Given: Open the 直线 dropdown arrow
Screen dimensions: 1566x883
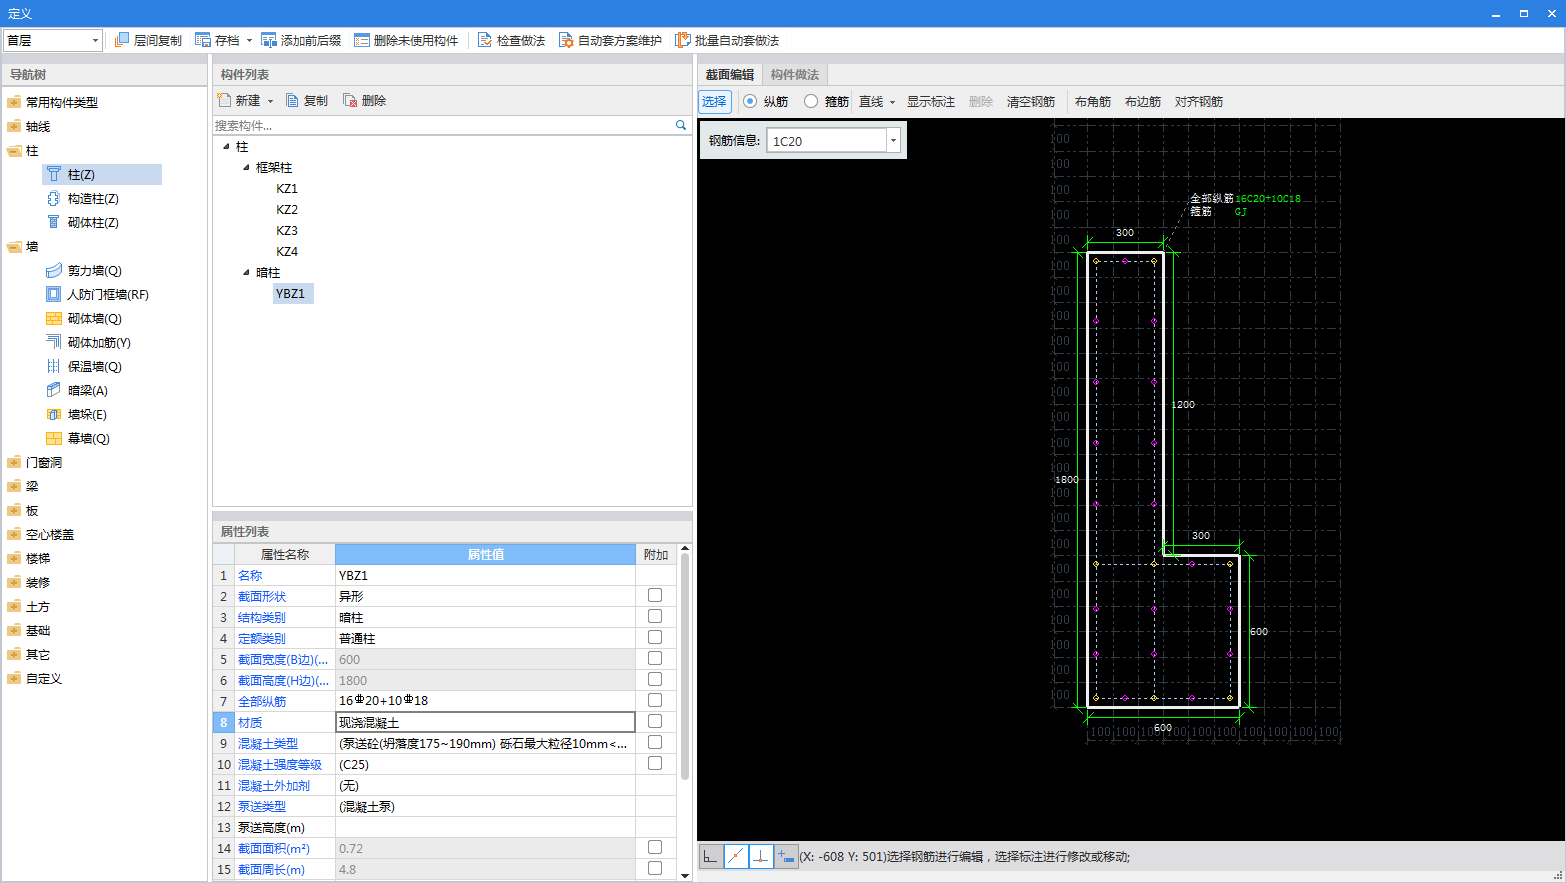Looking at the screenshot, I should pos(892,102).
